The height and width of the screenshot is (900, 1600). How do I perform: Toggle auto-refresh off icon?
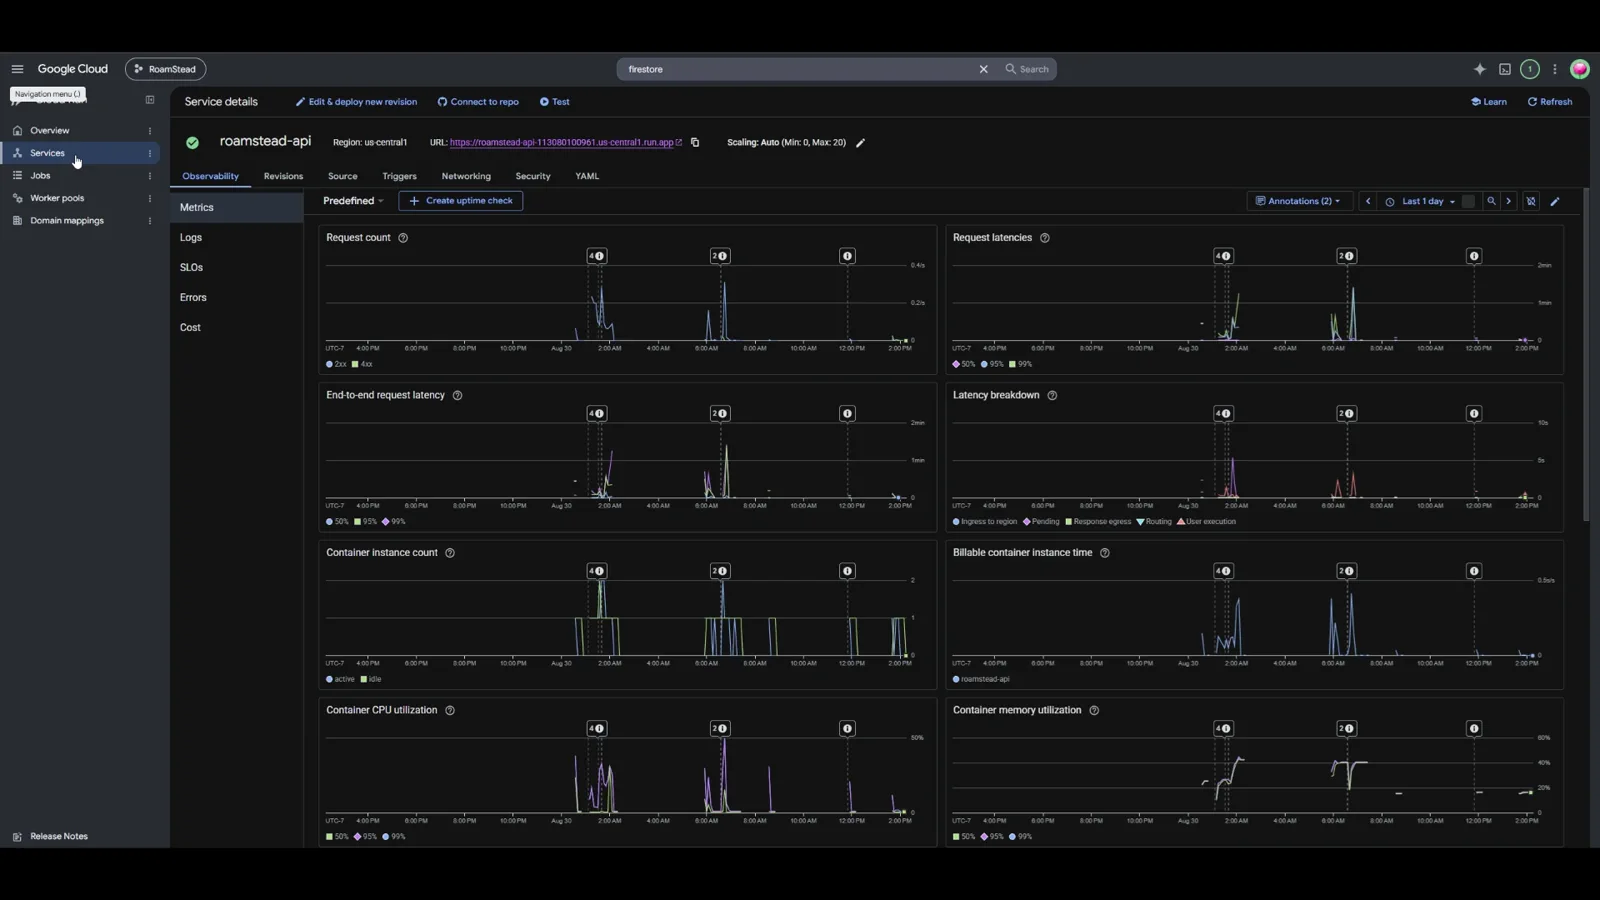pos(1531,201)
